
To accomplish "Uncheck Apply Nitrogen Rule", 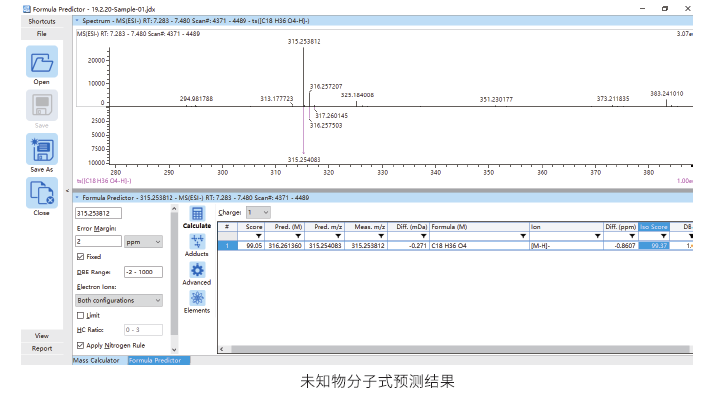I will pyautogui.click(x=81, y=345).
